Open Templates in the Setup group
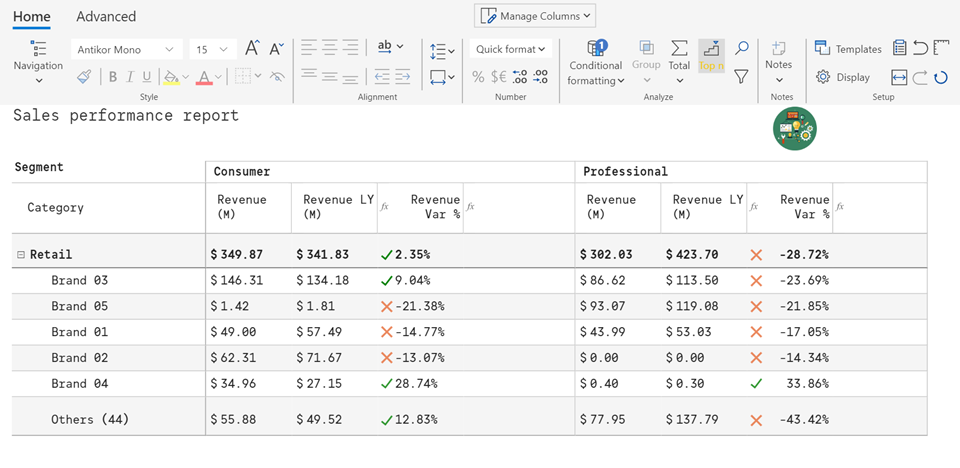 click(848, 49)
